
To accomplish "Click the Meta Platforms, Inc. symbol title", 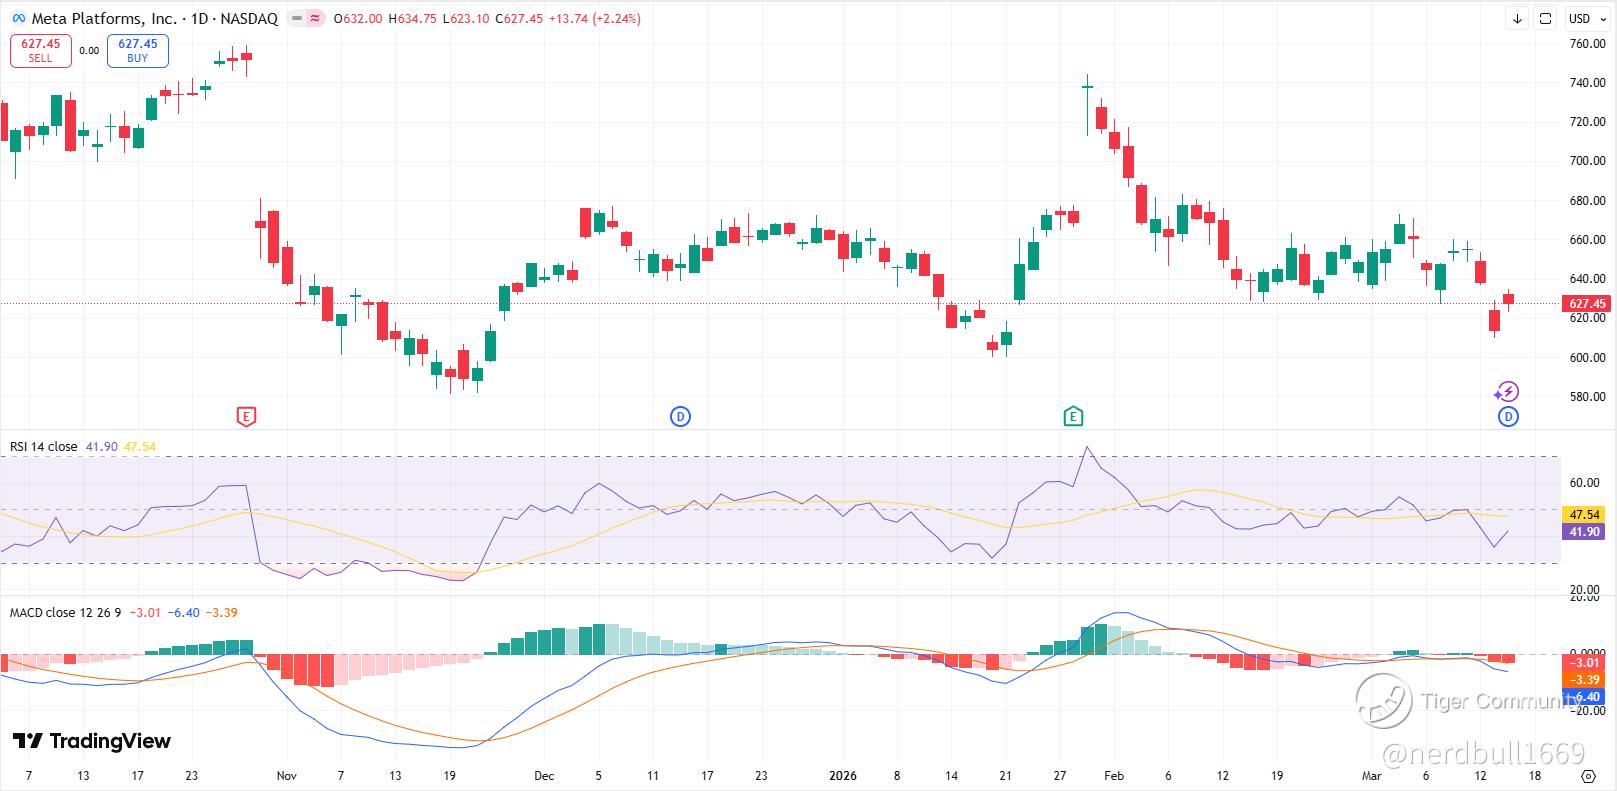I will click(x=154, y=18).
